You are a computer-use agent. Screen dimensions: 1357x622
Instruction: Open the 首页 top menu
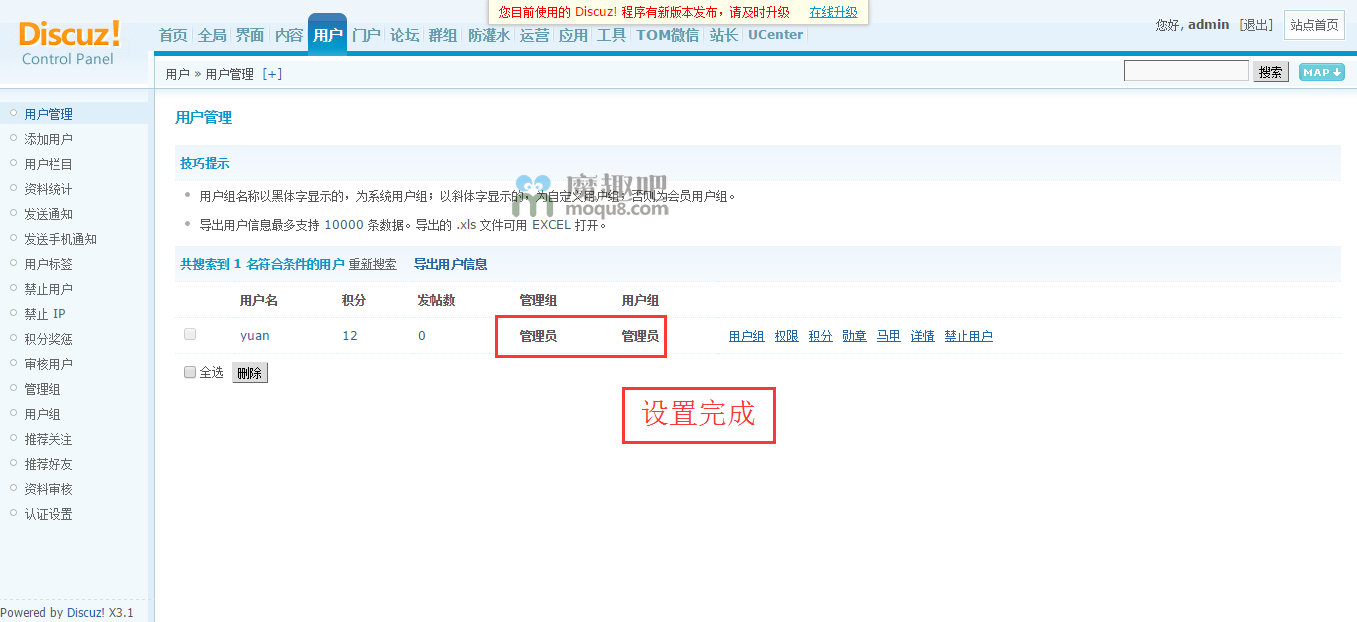173,35
